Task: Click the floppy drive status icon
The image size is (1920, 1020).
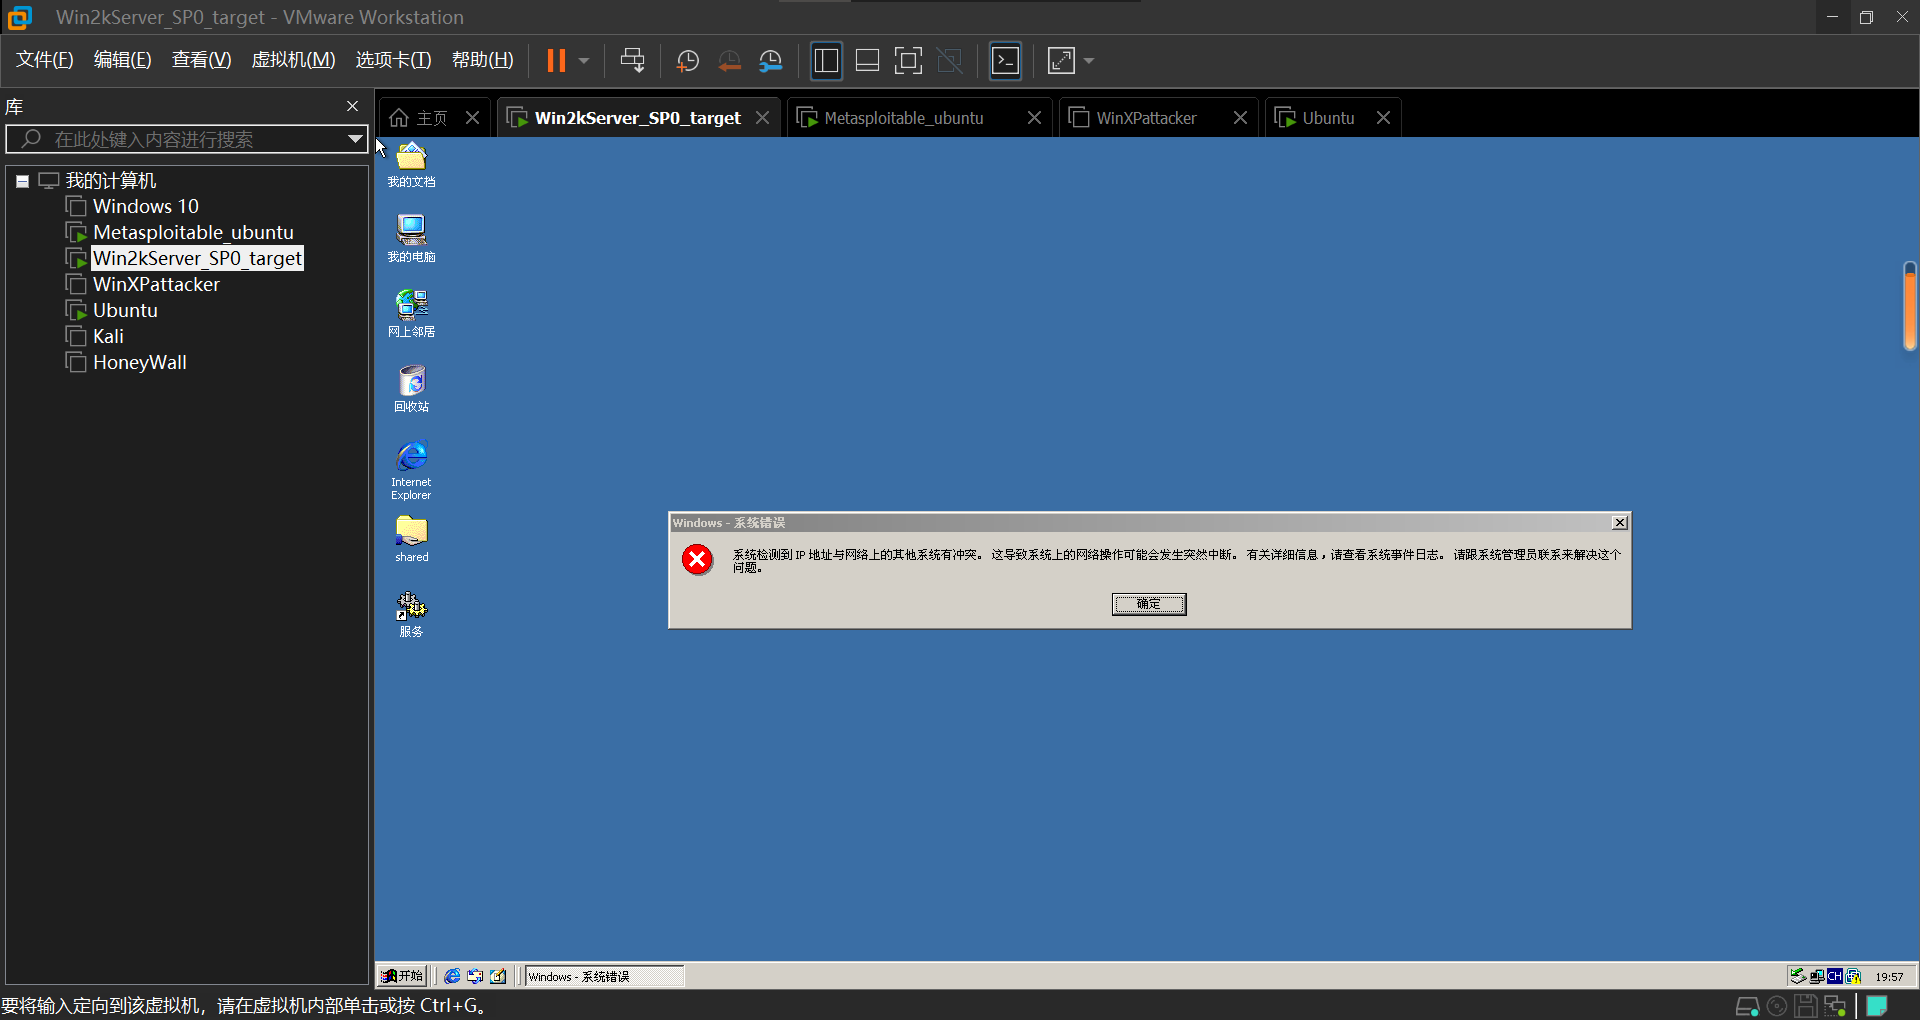Action: coord(1805,1006)
